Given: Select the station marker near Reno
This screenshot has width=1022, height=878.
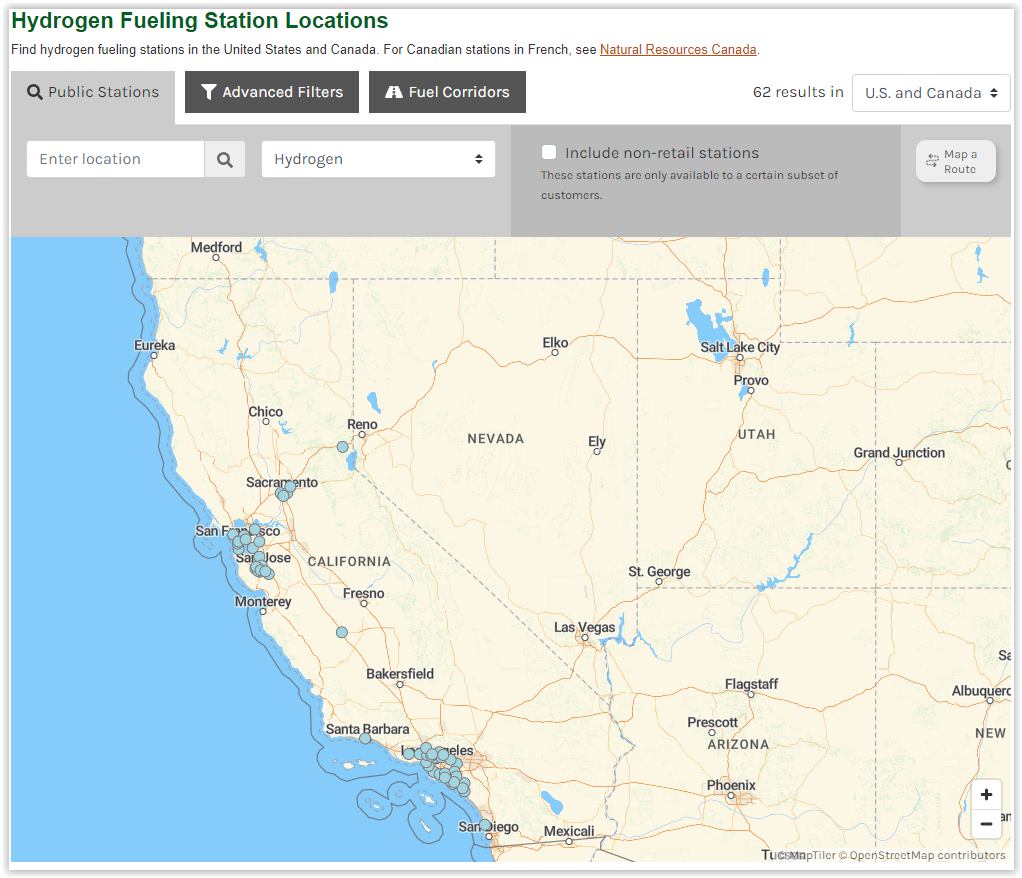Looking at the screenshot, I should [343, 447].
